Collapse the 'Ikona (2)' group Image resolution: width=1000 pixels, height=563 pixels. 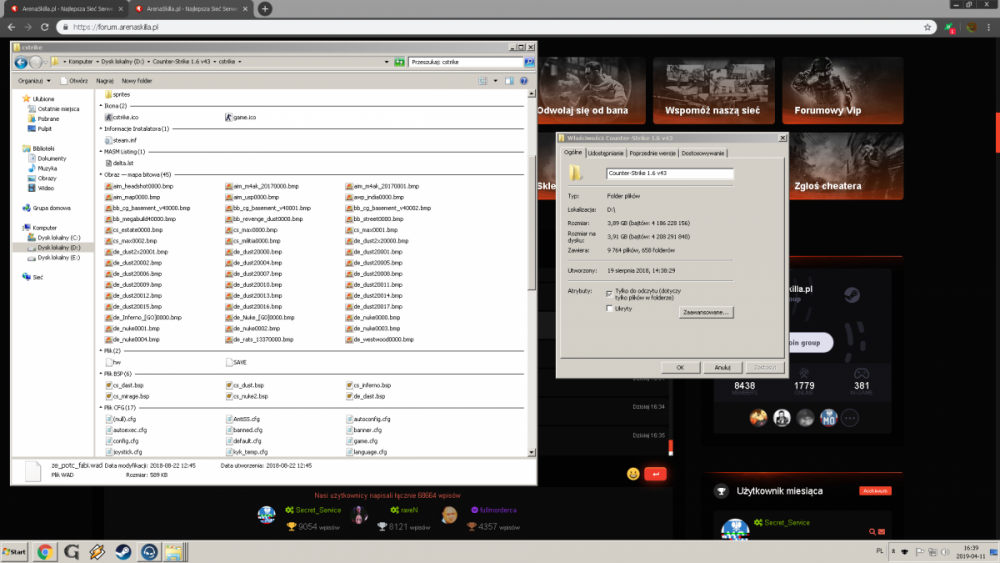101,106
